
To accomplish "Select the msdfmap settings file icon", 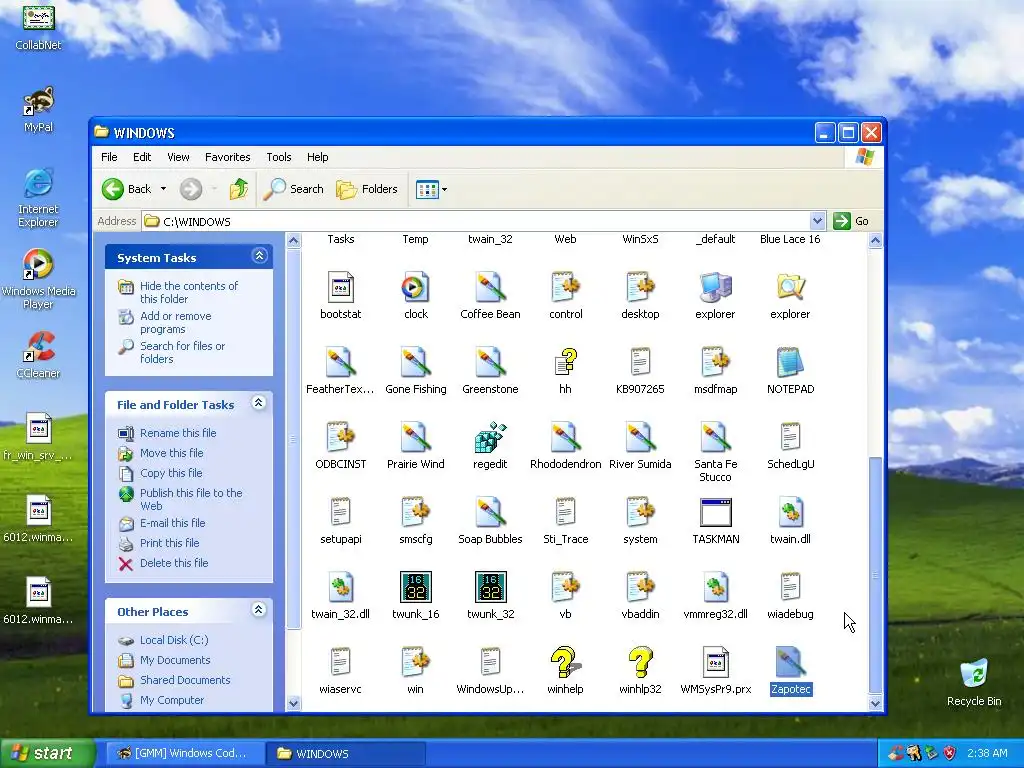I will (716, 362).
